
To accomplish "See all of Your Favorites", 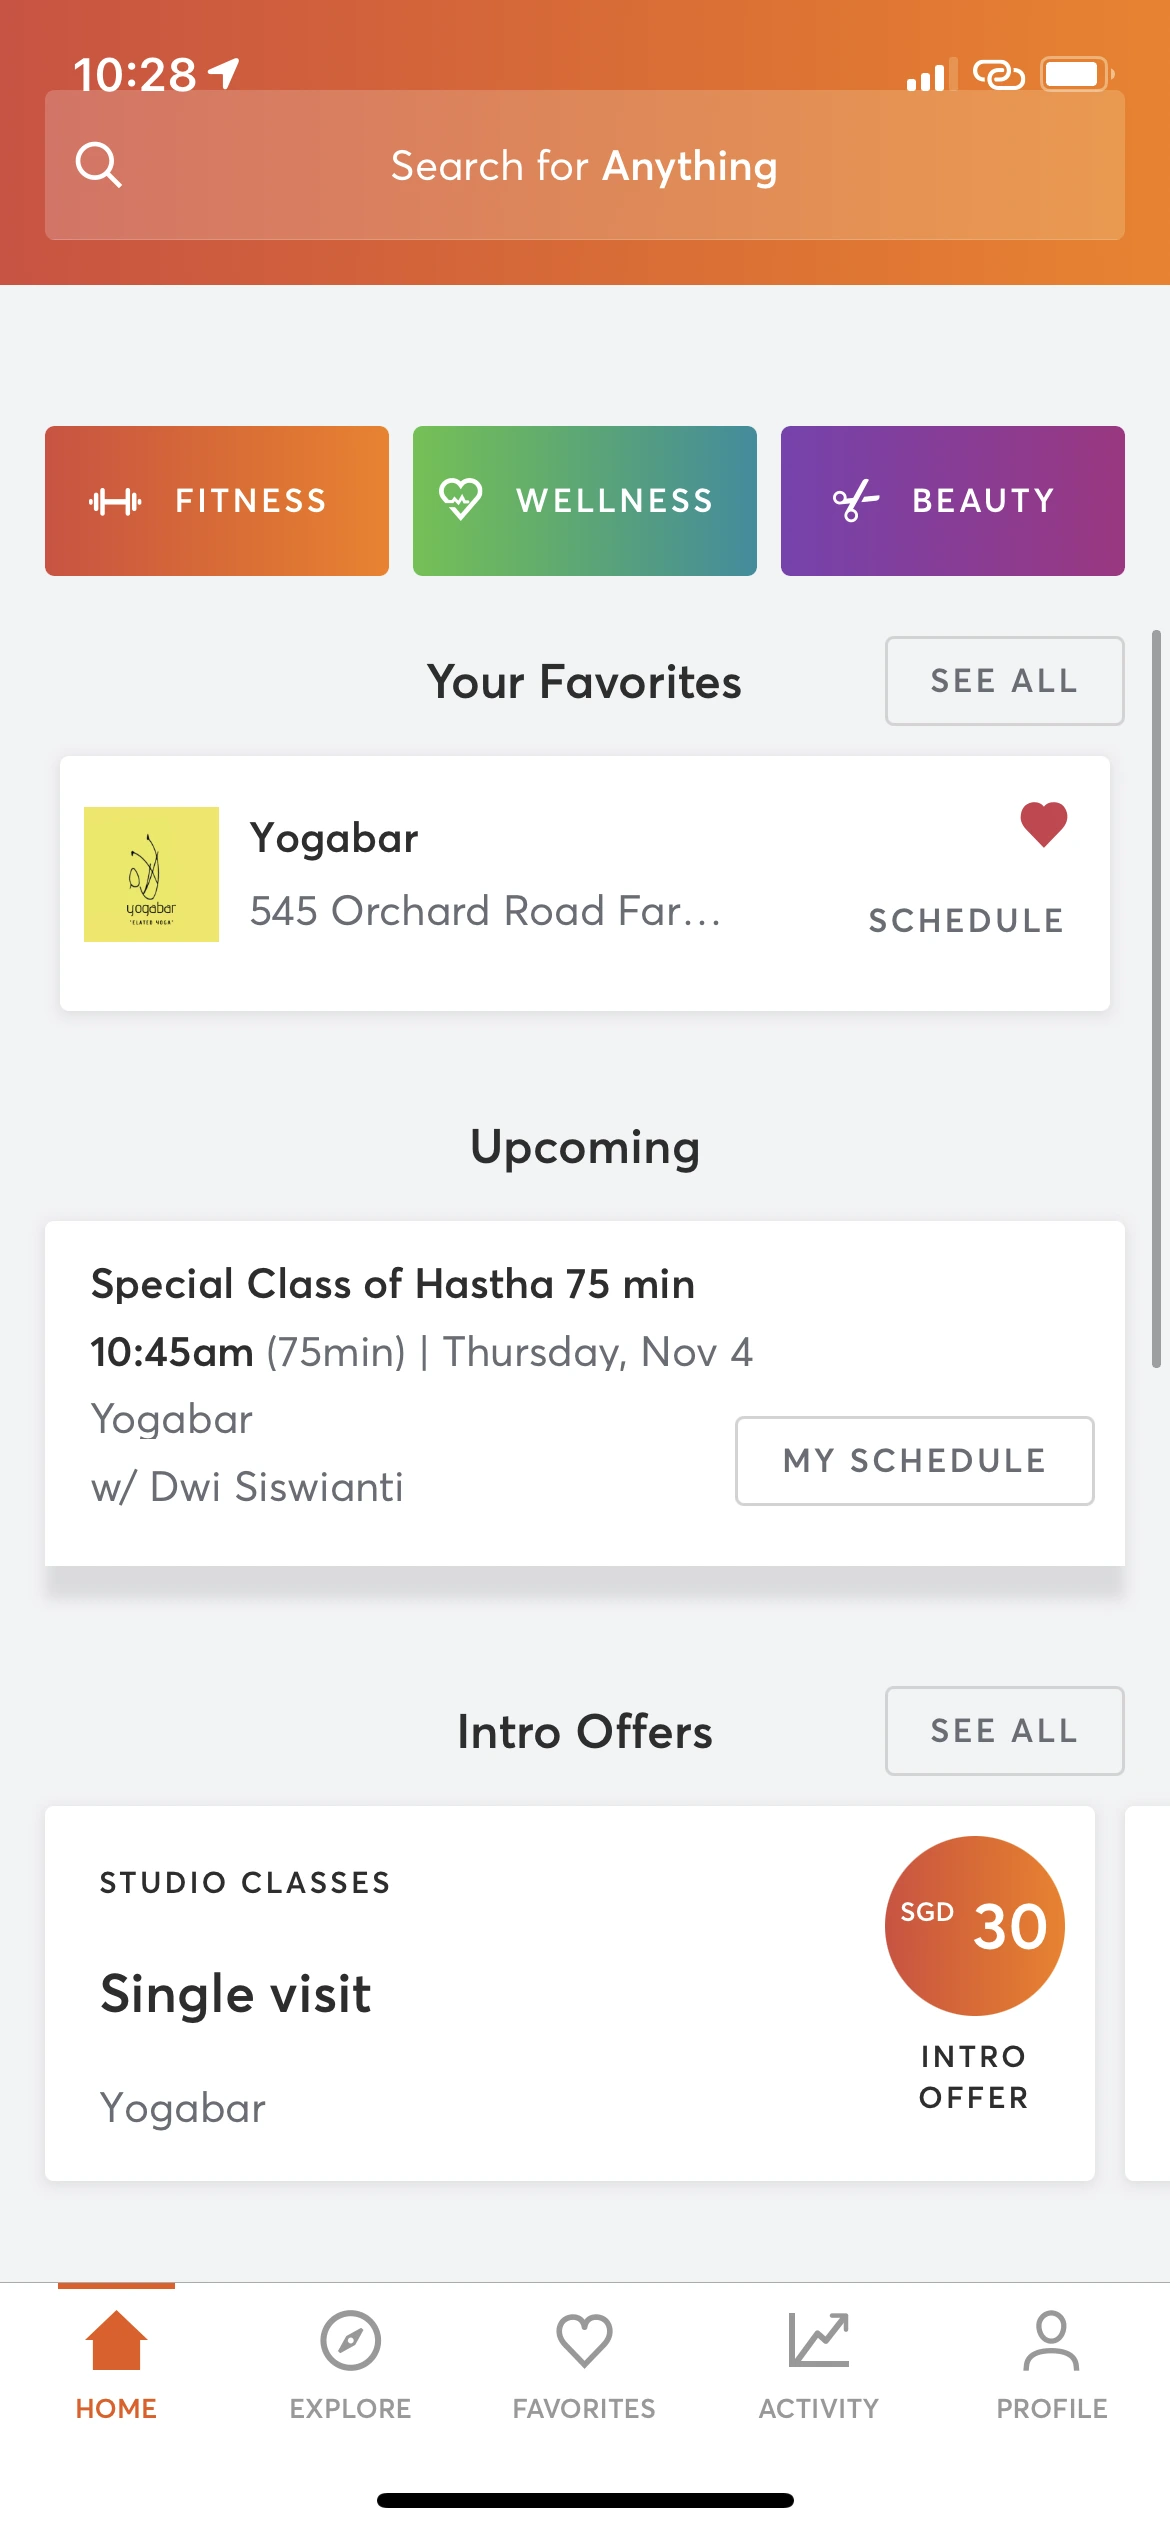I will (x=1004, y=681).
